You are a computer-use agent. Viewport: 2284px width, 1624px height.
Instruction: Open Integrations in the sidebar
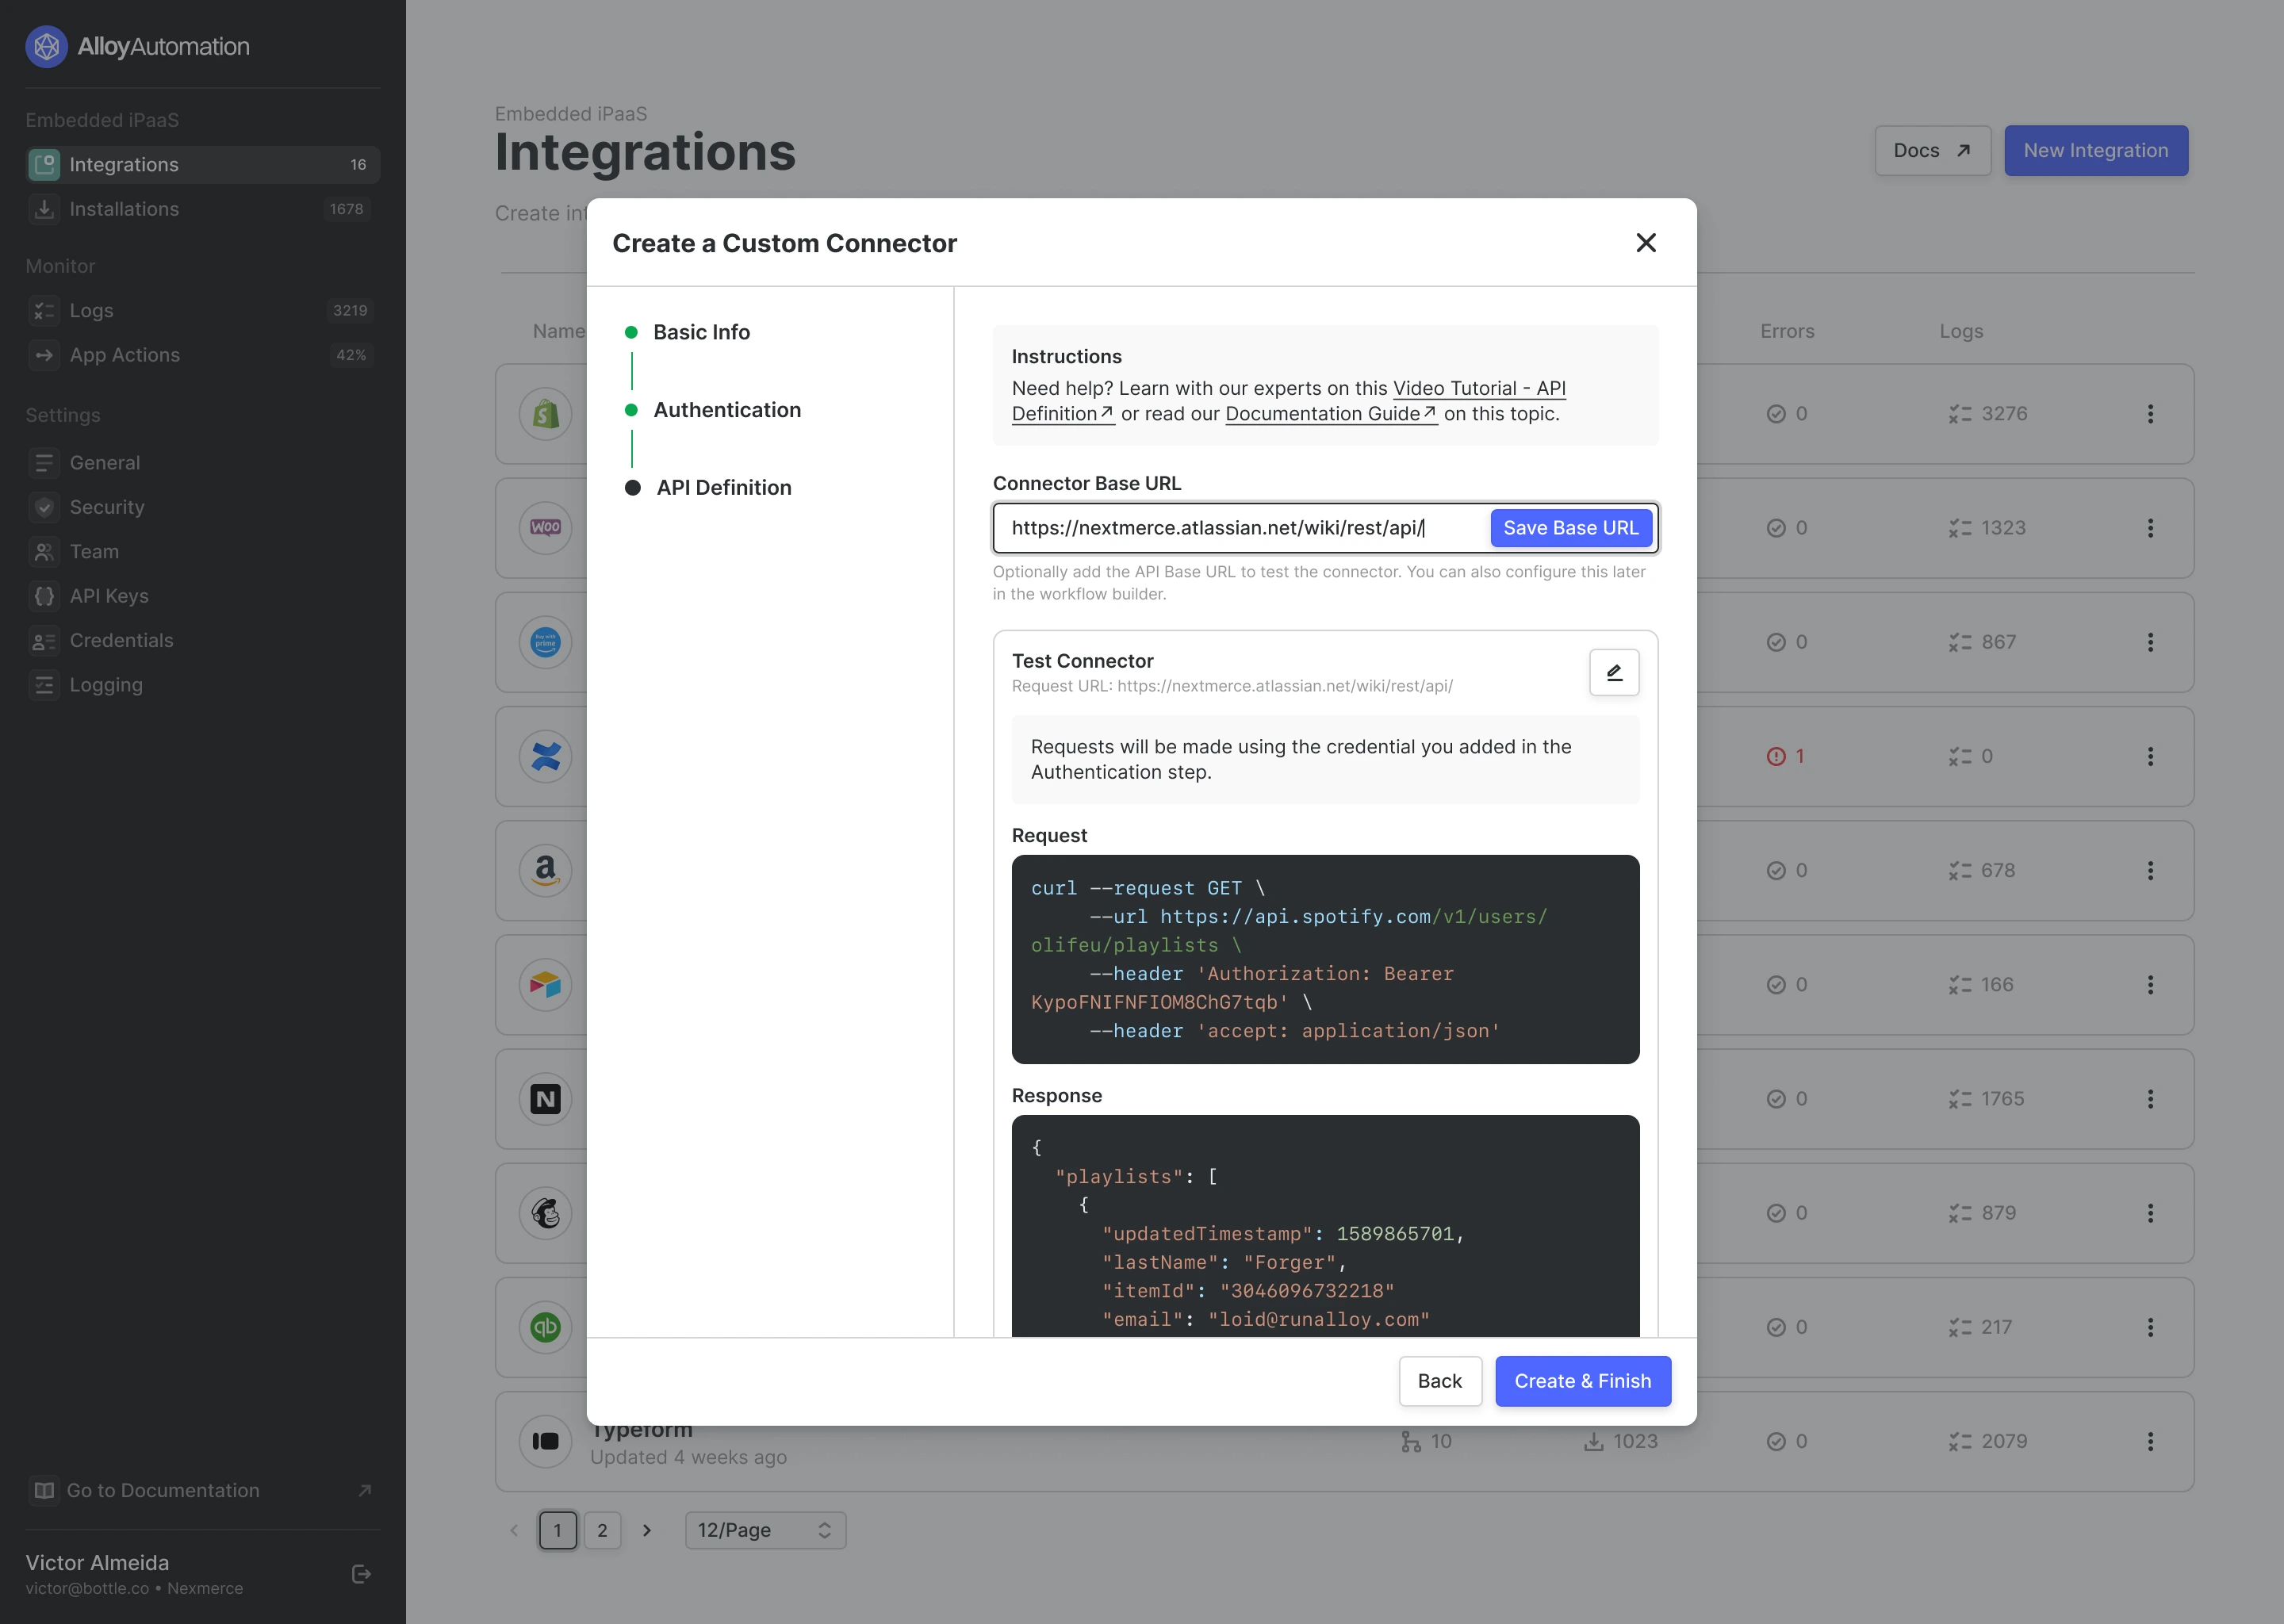[x=202, y=164]
